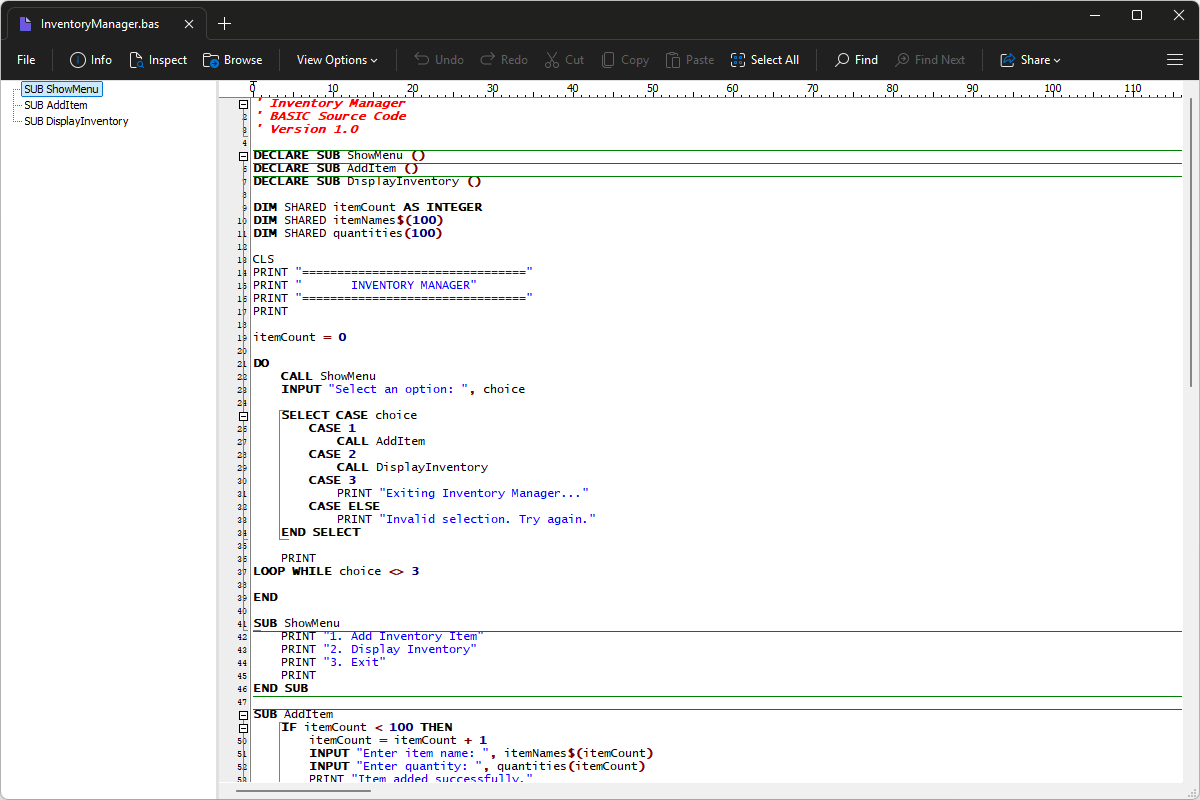
Task: Click the Redo button
Action: pyautogui.click(x=504, y=60)
